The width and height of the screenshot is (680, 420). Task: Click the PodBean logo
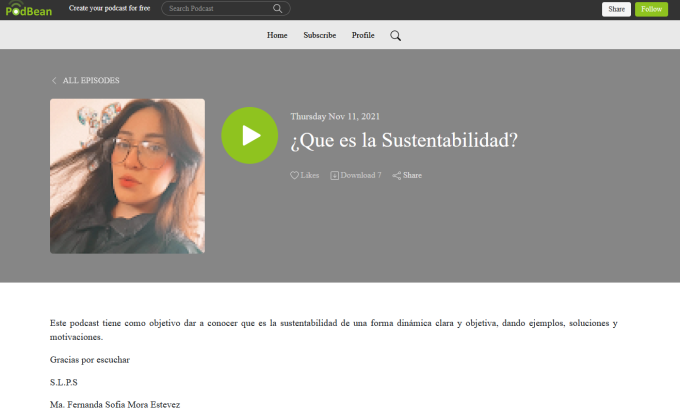tap(29, 9)
